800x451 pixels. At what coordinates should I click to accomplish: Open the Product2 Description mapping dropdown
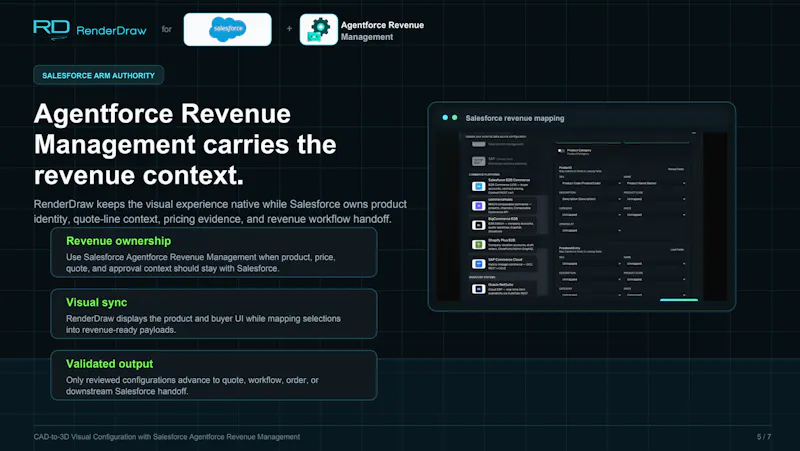[591, 199]
